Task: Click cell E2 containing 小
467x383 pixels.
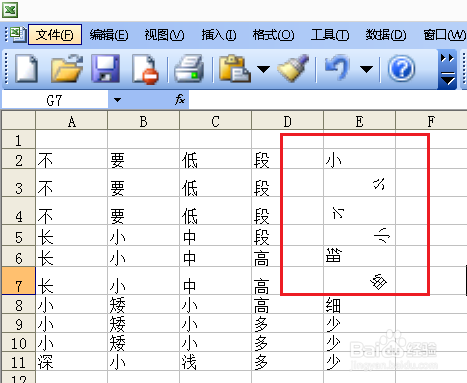Action: point(360,159)
